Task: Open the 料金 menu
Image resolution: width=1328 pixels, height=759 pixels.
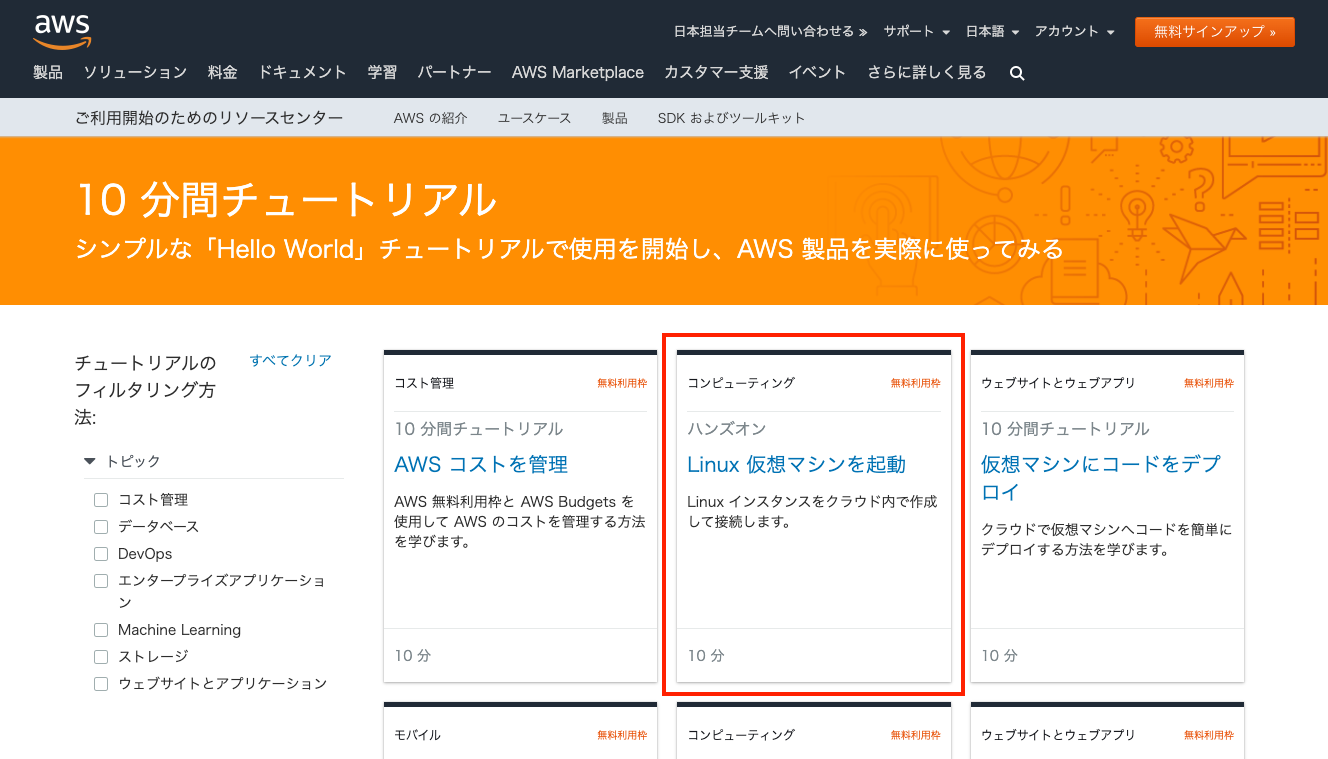Action: [222, 72]
